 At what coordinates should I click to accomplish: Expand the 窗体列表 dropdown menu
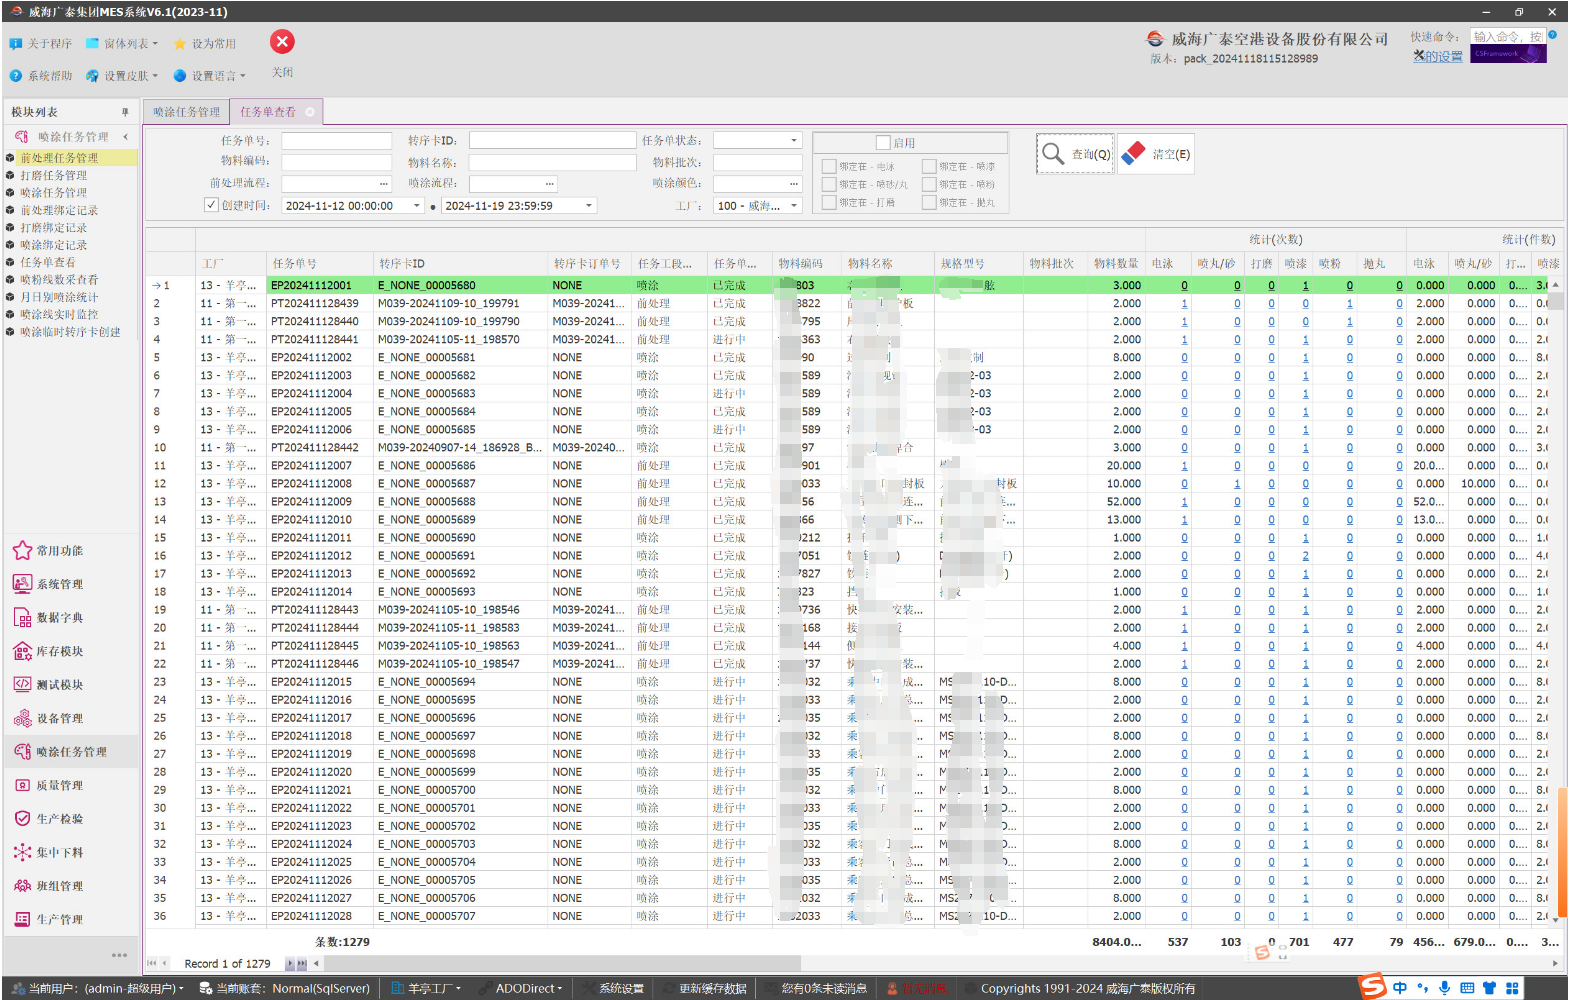click(x=122, y=44)
